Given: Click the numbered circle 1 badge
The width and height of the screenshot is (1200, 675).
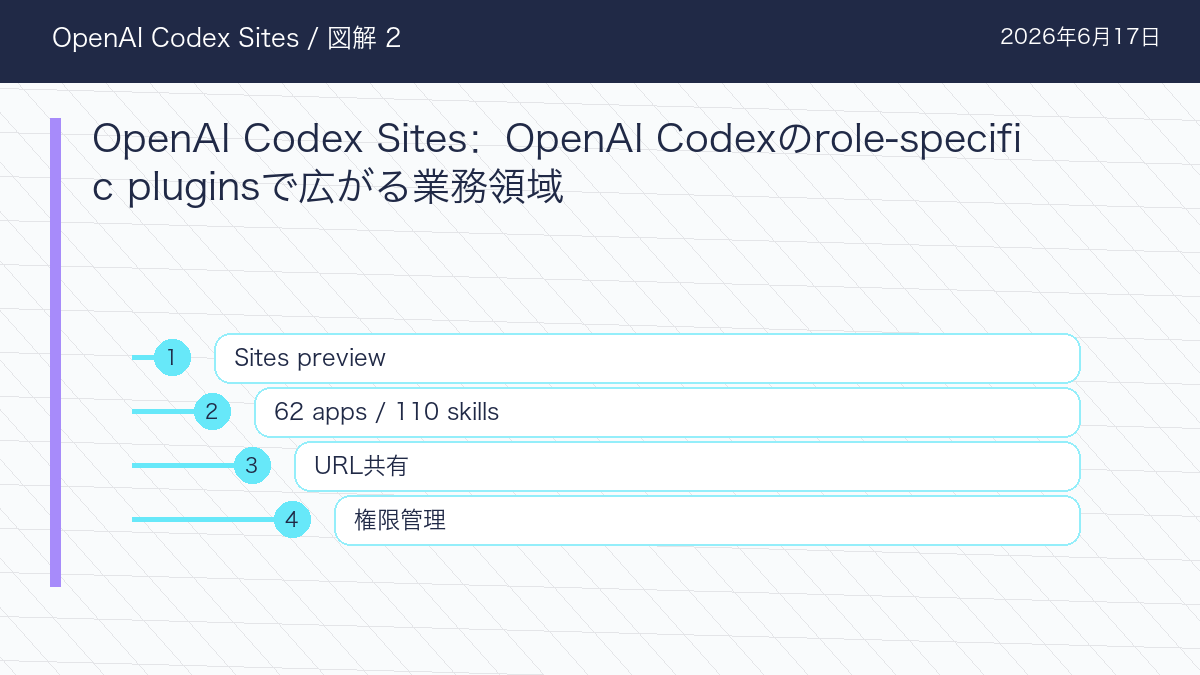Looking at the screenshot, I should click(x=172, y=357).
